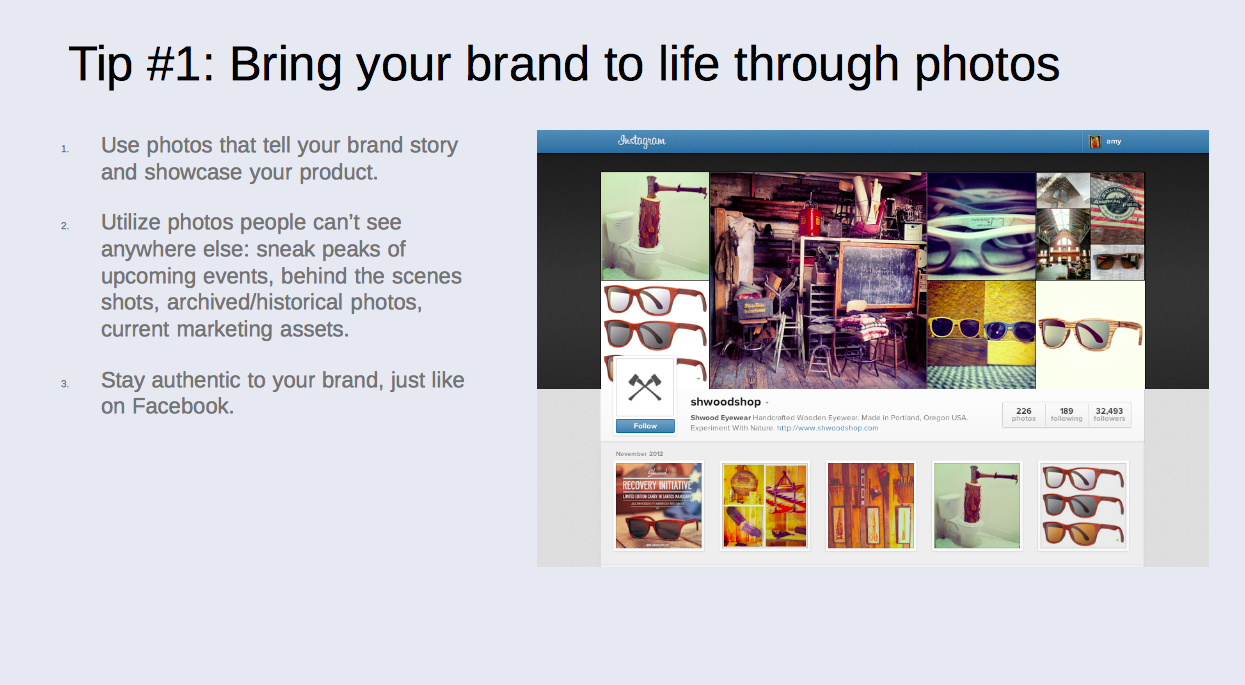Open the 189 following list

pos(1066,415)
